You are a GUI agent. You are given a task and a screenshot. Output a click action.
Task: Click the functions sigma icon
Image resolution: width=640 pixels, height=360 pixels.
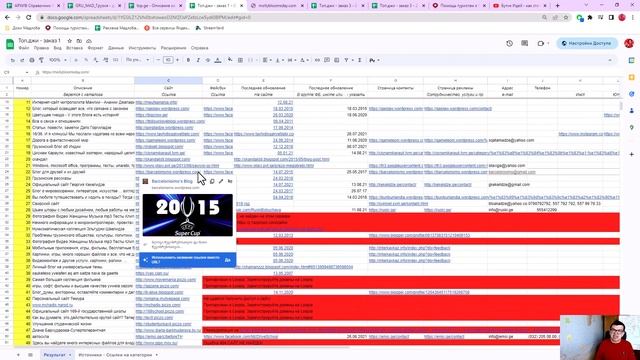coord(360,60)
